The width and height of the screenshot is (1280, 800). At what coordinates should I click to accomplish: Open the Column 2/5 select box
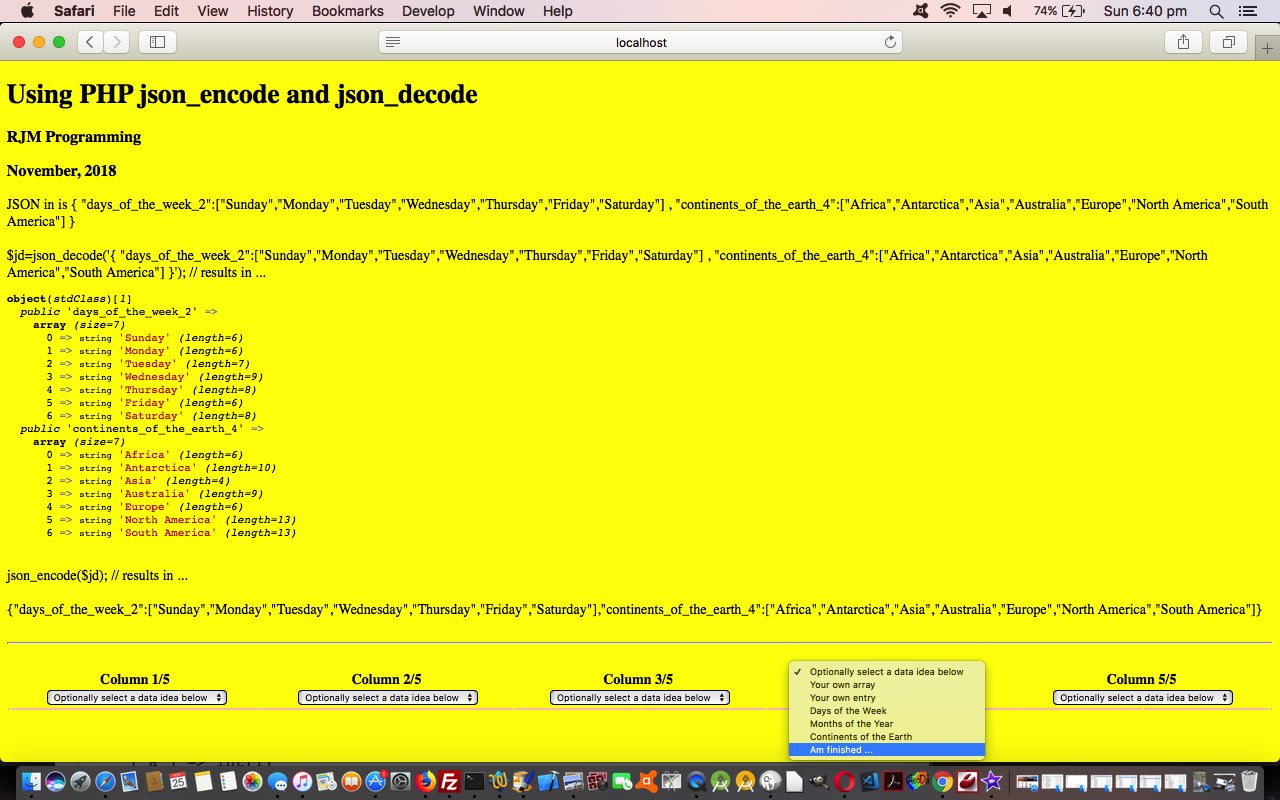click(387, 698)
